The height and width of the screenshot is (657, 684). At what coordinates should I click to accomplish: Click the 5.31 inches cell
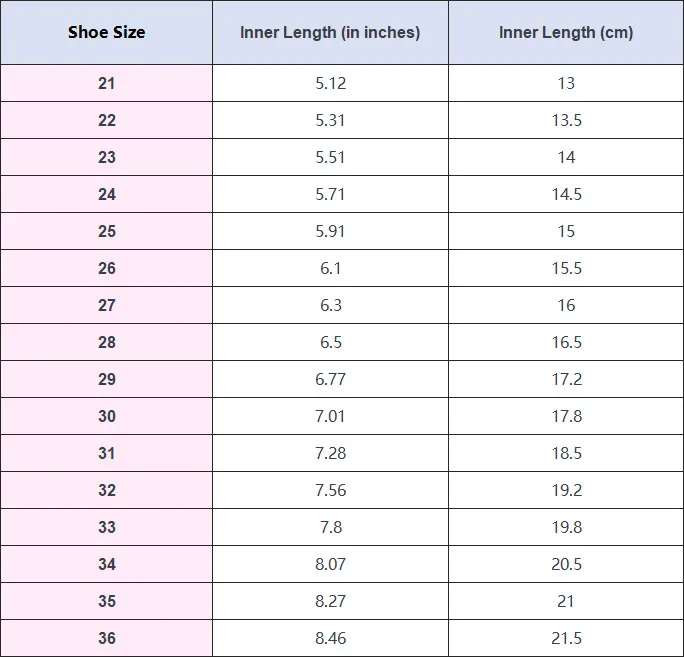pyautogui.click(x=330, y=120)
